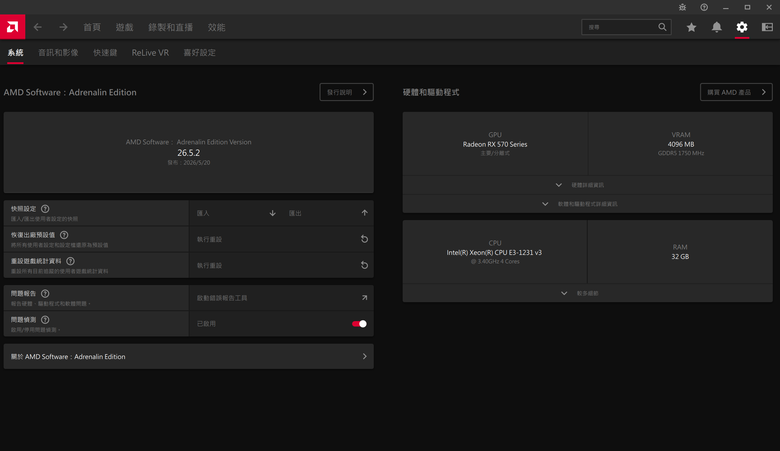This screenshot has height=451, width=780.
Task: Click the magnifier search icon
Action: click(x=662, y=27)
